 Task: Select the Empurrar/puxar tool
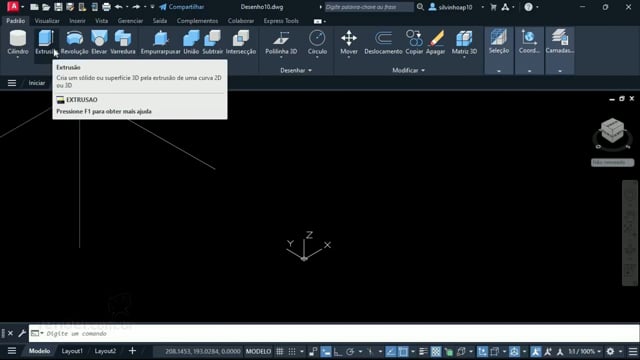(x=160, y=42)
